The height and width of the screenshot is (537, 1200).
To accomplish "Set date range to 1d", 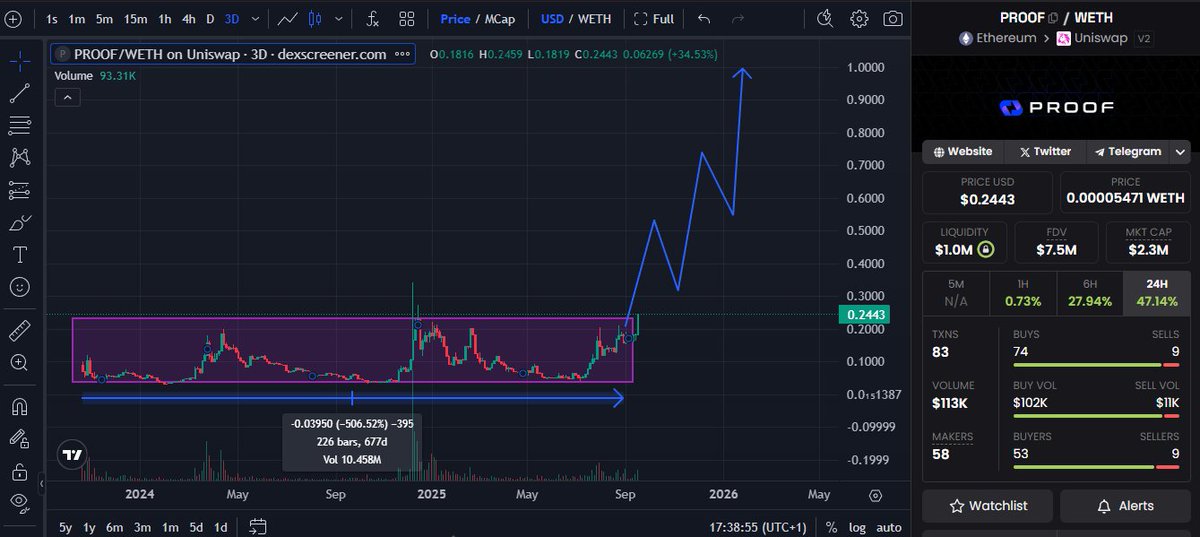I will 221,527.
